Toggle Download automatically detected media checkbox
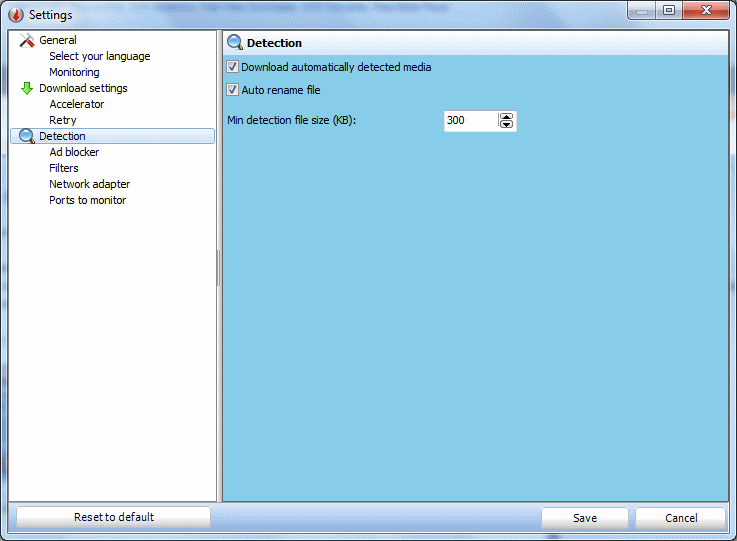The image size is (737, 541). [x=232, y=67]
